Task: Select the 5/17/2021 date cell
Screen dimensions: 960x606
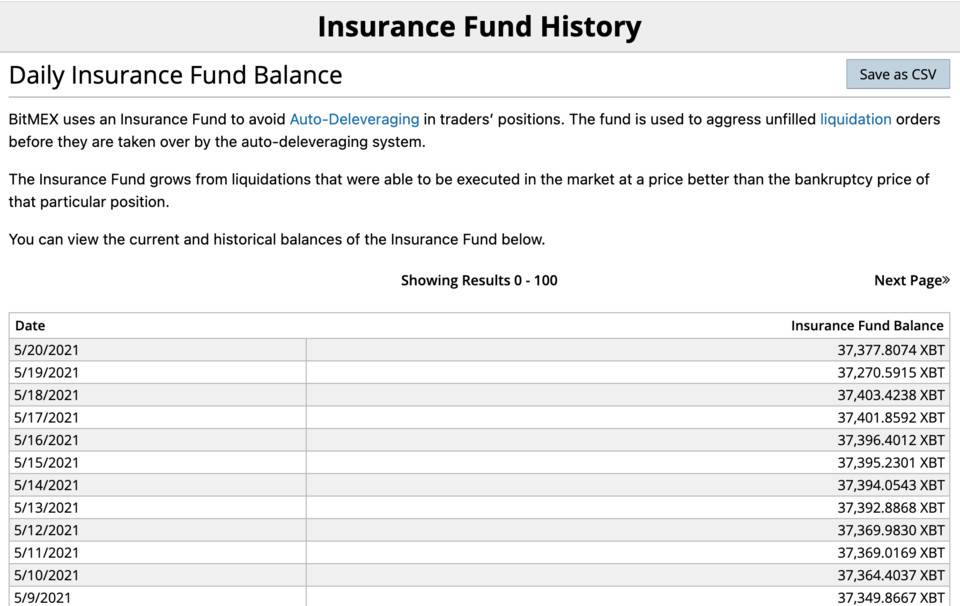Action: coord(47,417)
